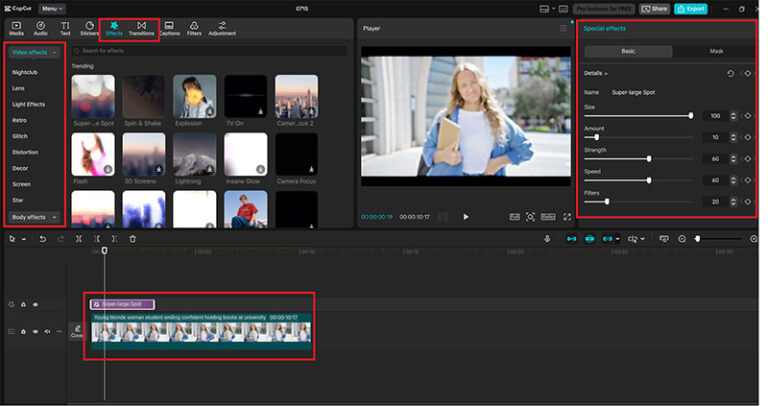Mute the main video track
Screen dimensions: 768x406
pyautogui.click(x=48, y=332)
